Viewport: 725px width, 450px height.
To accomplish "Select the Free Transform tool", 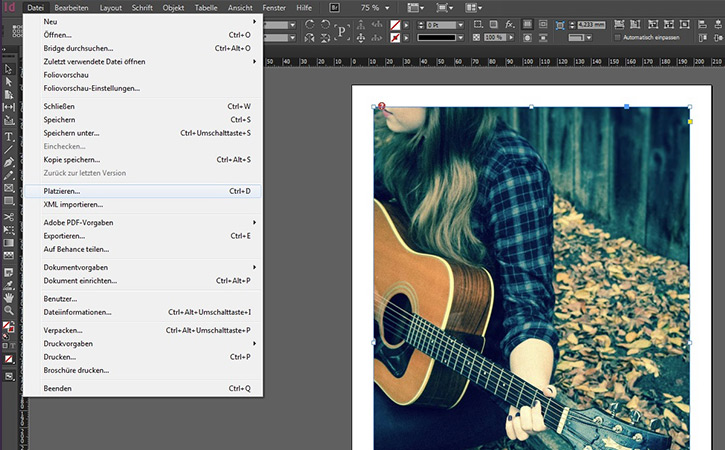I will point(8,230).
